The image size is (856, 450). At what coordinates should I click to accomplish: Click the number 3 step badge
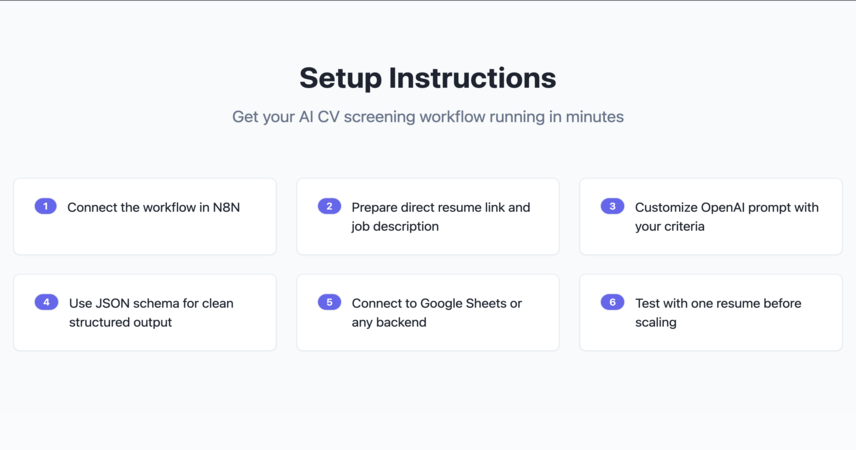click(613, 206)
